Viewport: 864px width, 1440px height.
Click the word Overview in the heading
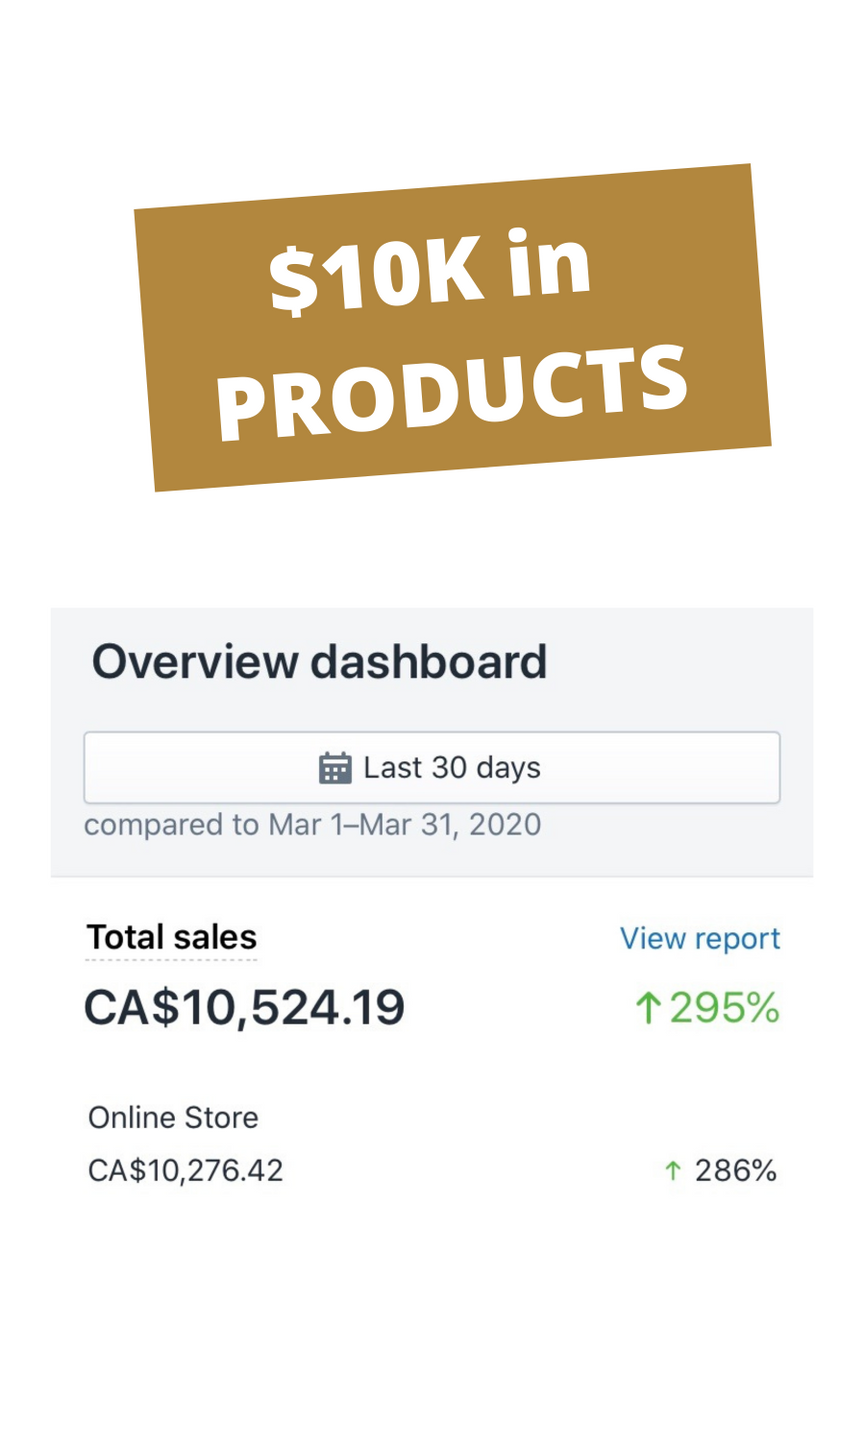coord(195,662)
